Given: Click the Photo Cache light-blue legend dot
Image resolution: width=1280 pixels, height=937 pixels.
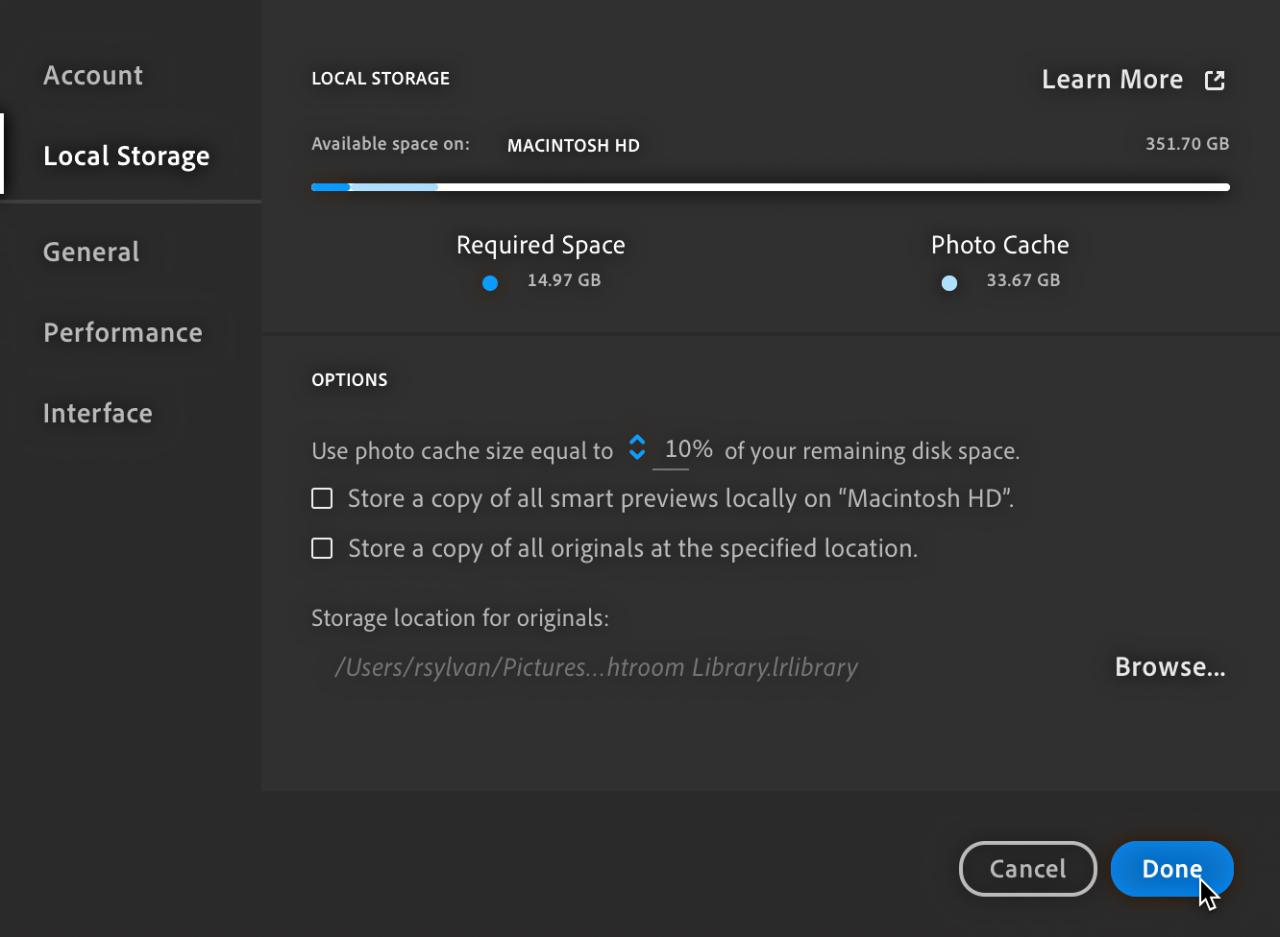Looking at the screenshot, I should 949,283.
